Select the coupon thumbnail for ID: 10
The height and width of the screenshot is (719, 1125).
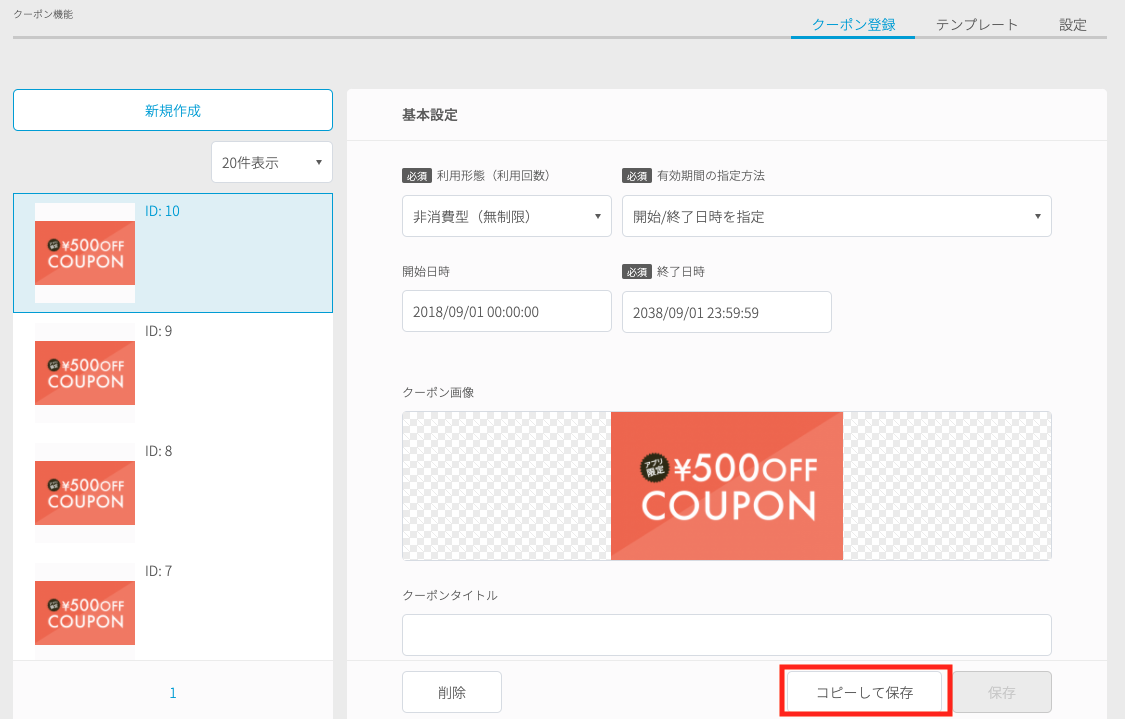tap(85, 253)
